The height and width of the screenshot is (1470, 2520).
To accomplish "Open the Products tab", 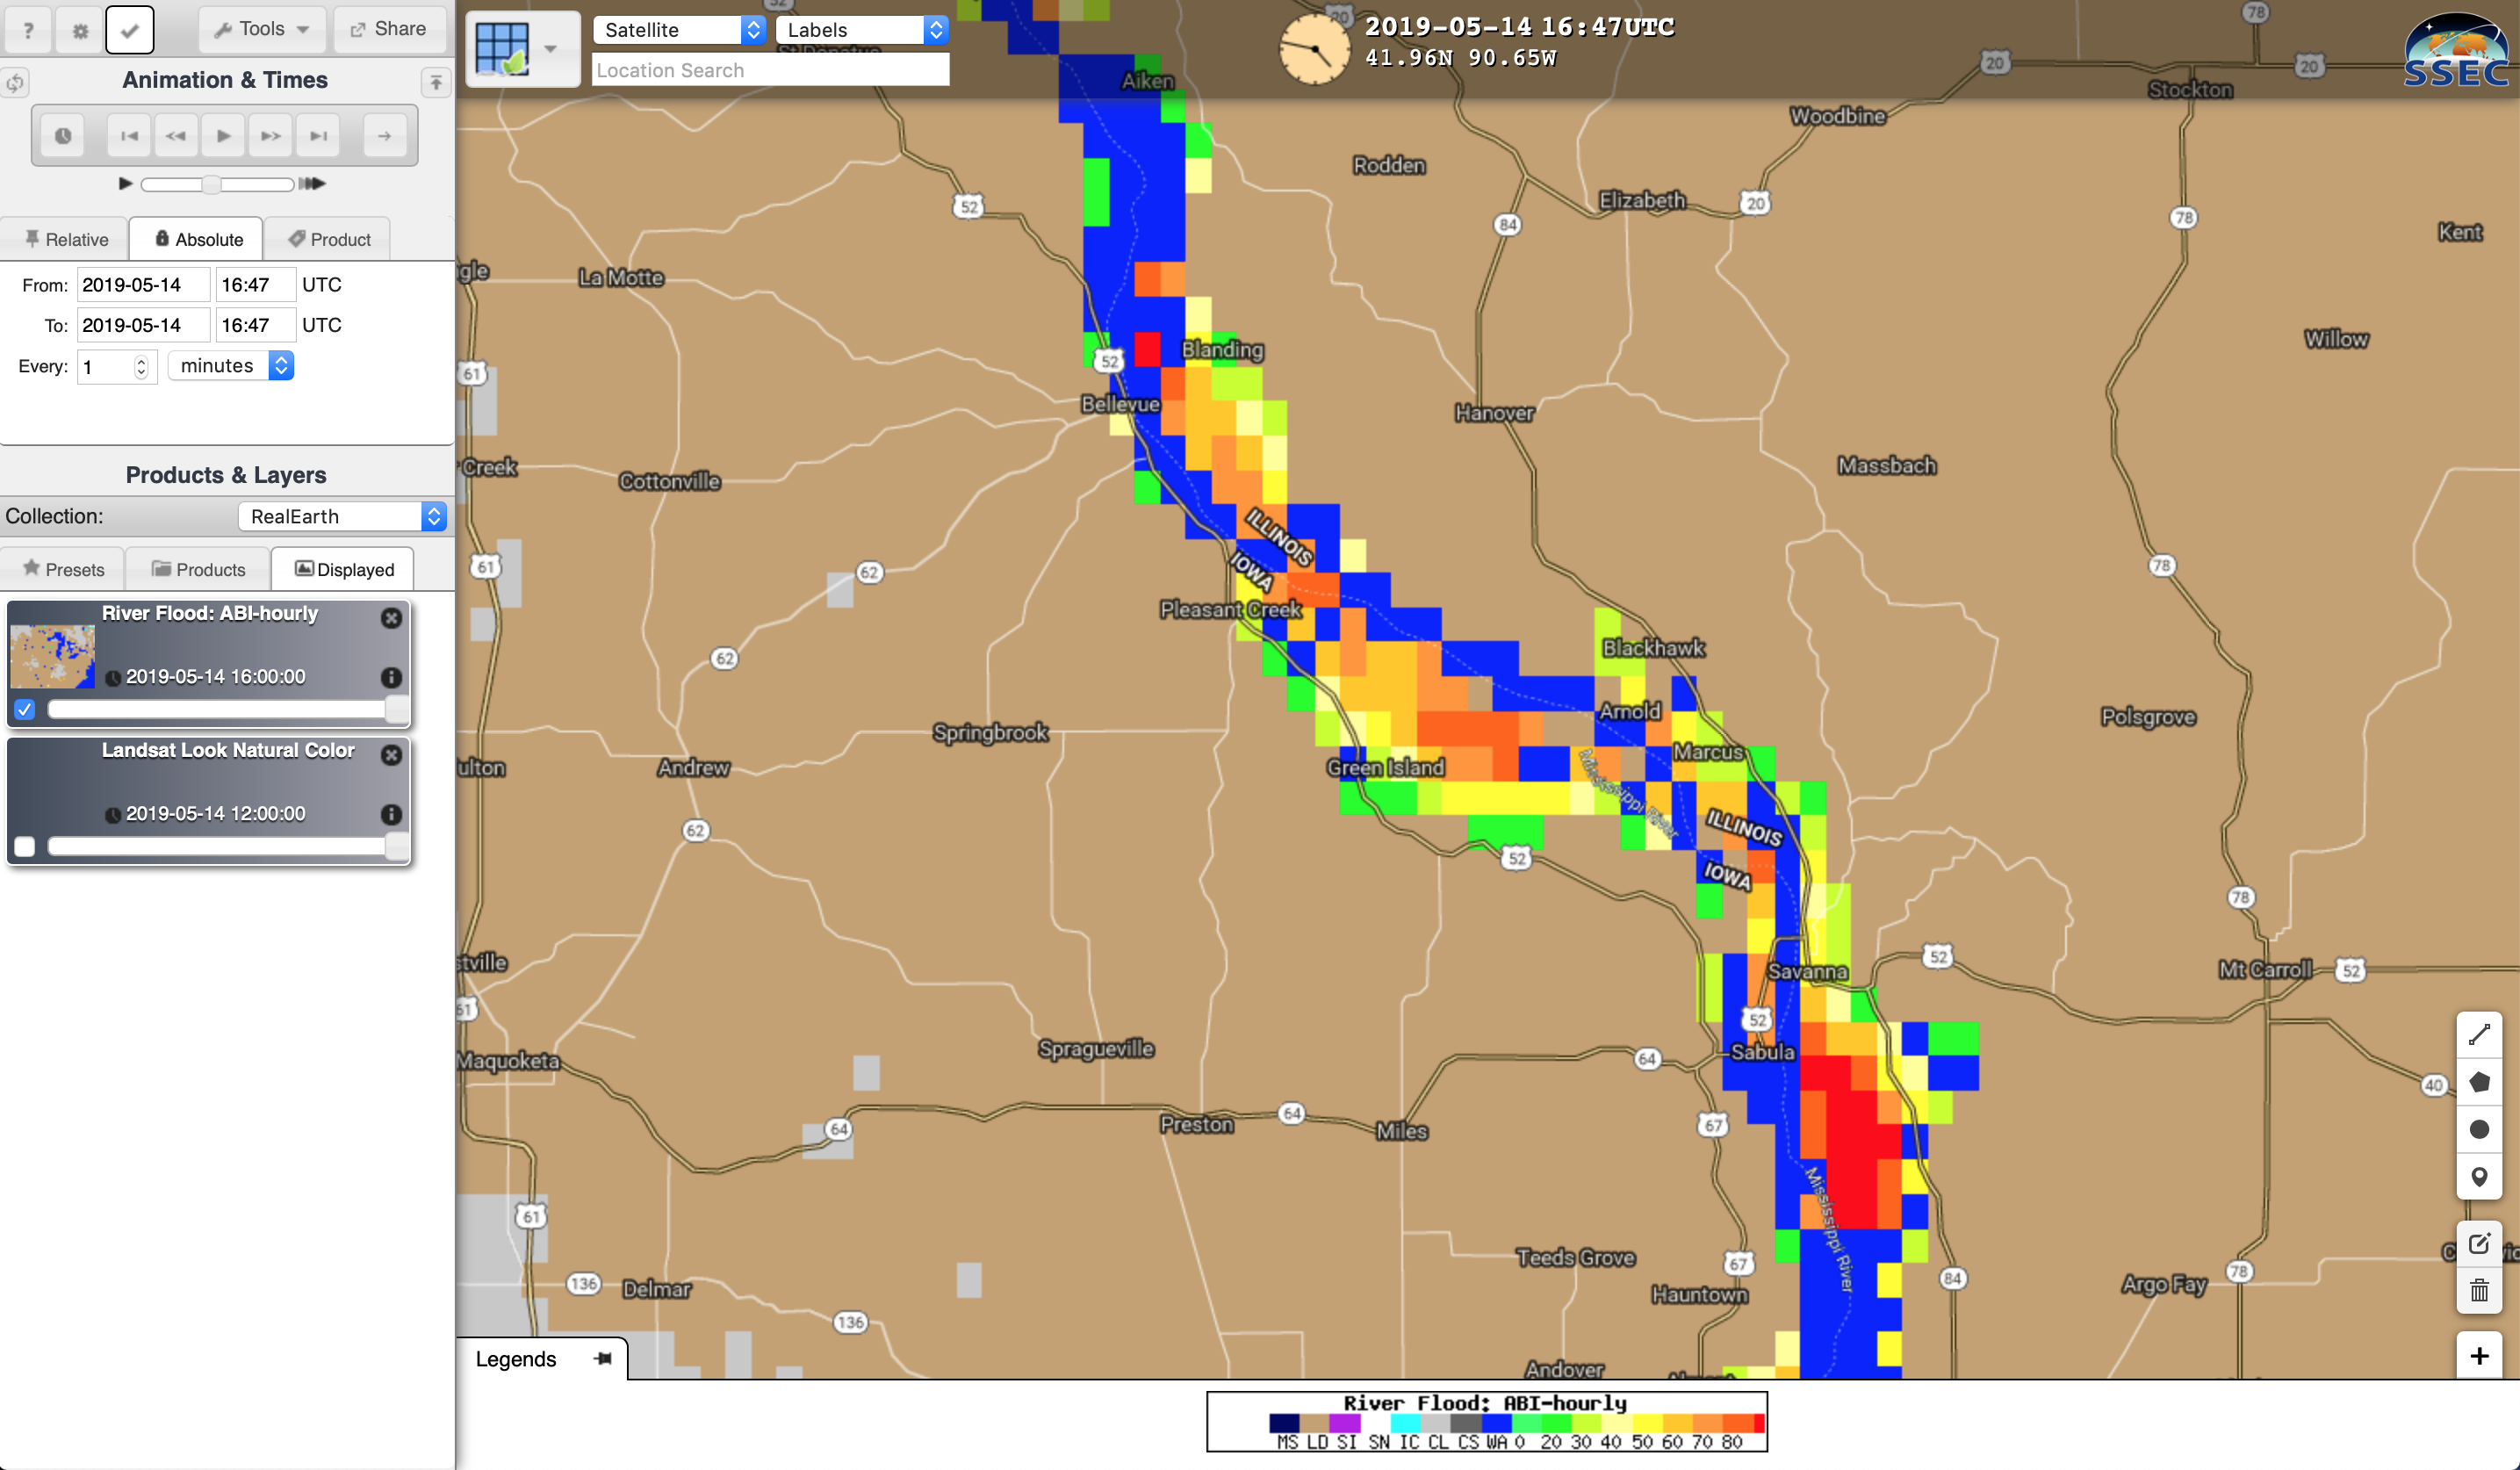I will 198,569.
